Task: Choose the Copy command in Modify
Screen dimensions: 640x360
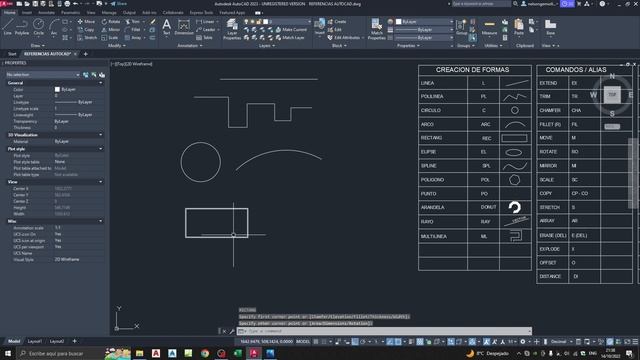Action: click(x=86, y=29)
